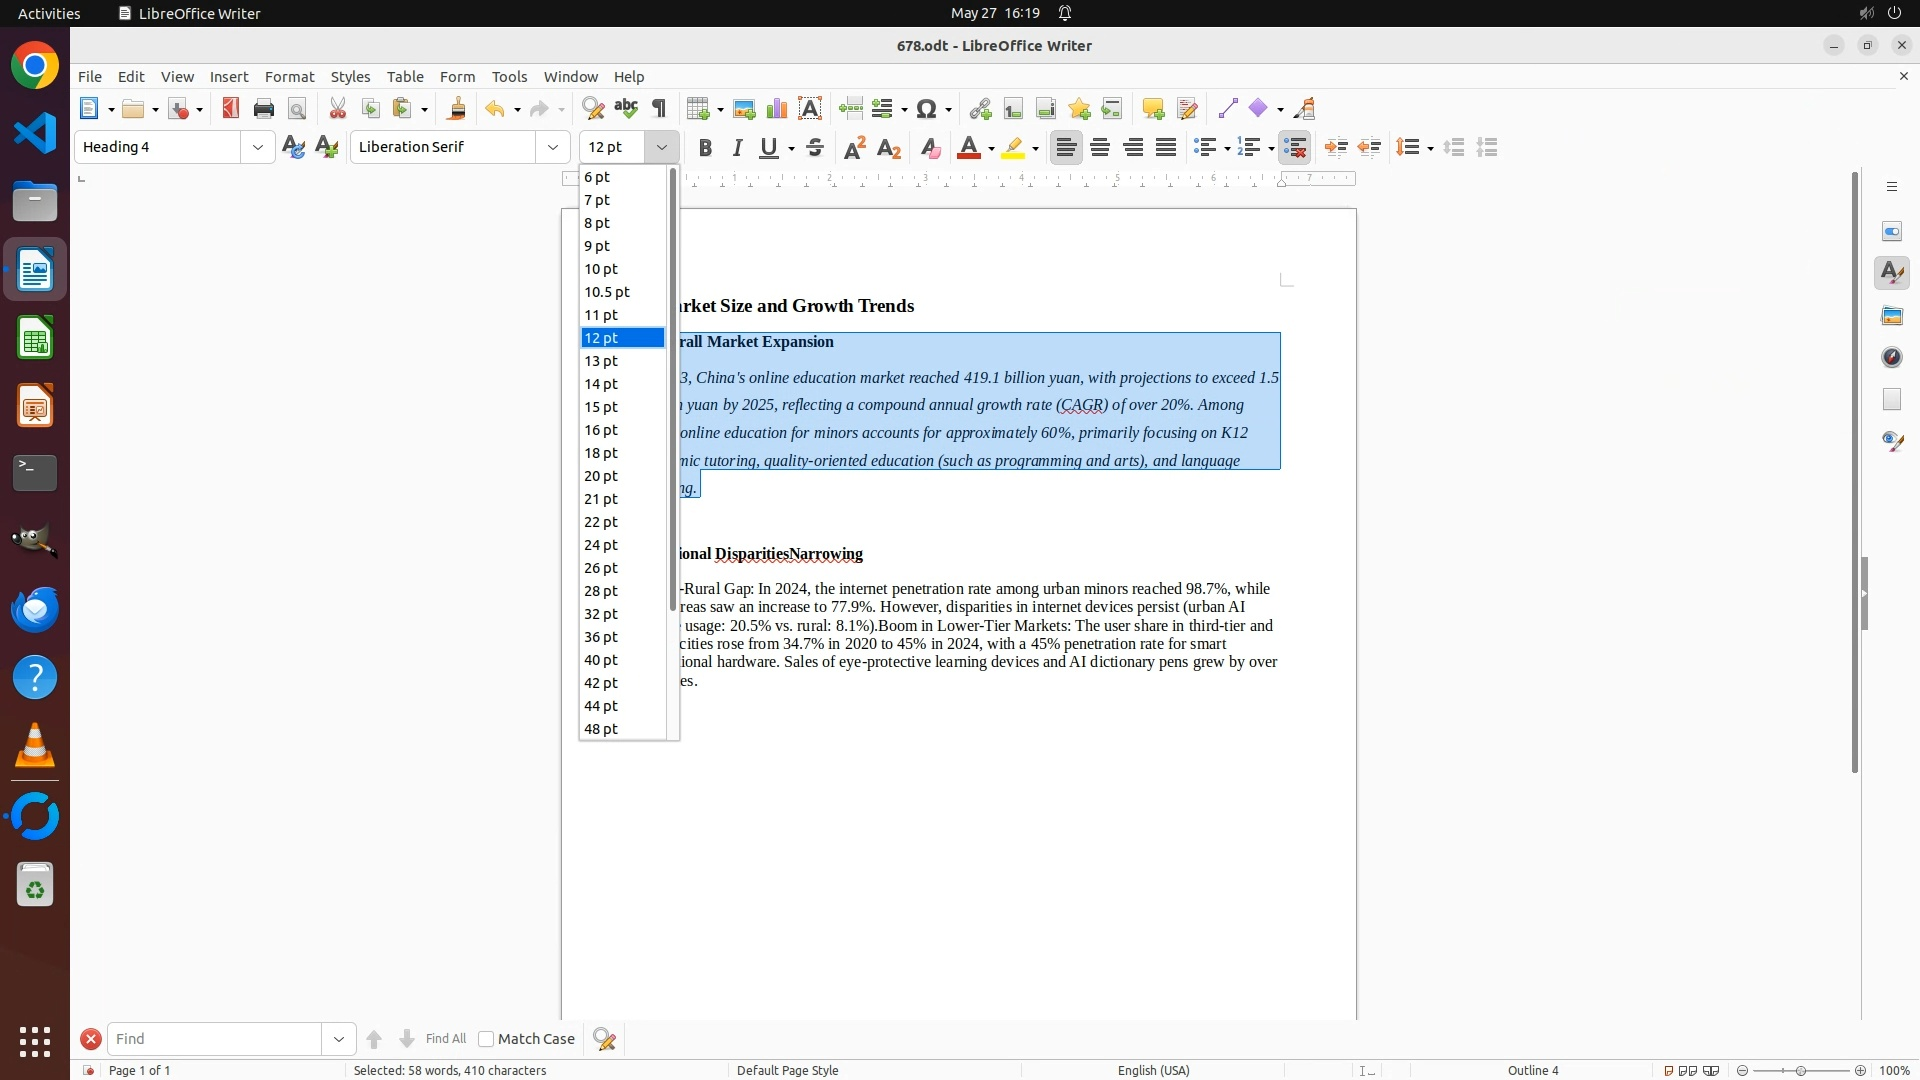Viewport: 1920px width, 1080px height.
Task: Click the Insert Special Character omega icon
Action: coord(926,109)
